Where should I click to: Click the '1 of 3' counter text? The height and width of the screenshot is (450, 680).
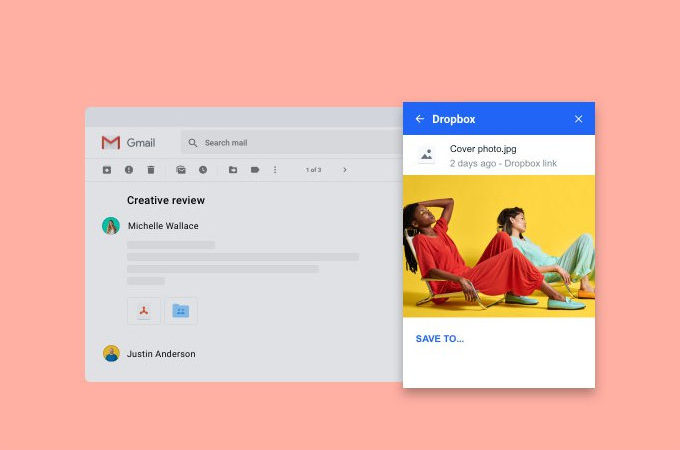coord(313,170)
